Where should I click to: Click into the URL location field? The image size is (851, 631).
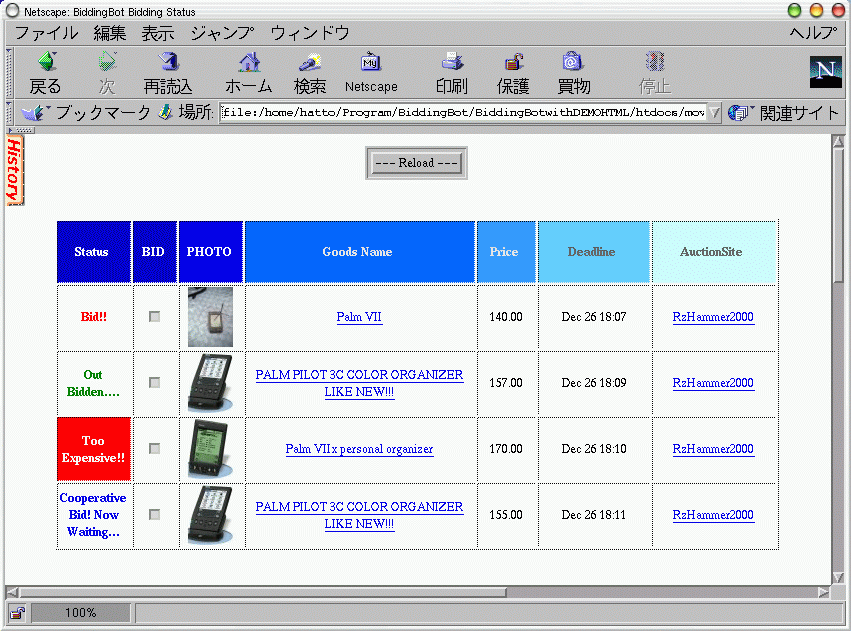(463, 113)
